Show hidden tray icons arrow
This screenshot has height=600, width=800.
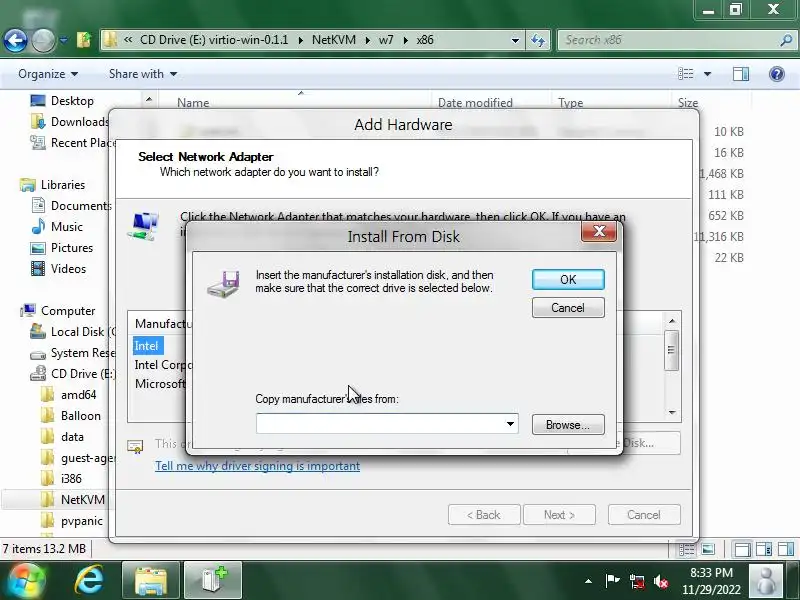point(588,581)
